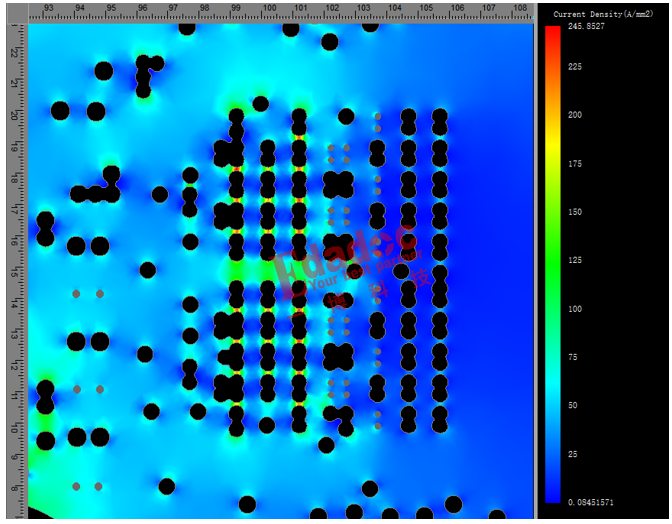This screenshot has width=672, height=524.
Task: Click the red top of the color bar
Action: tap(553, 35)
